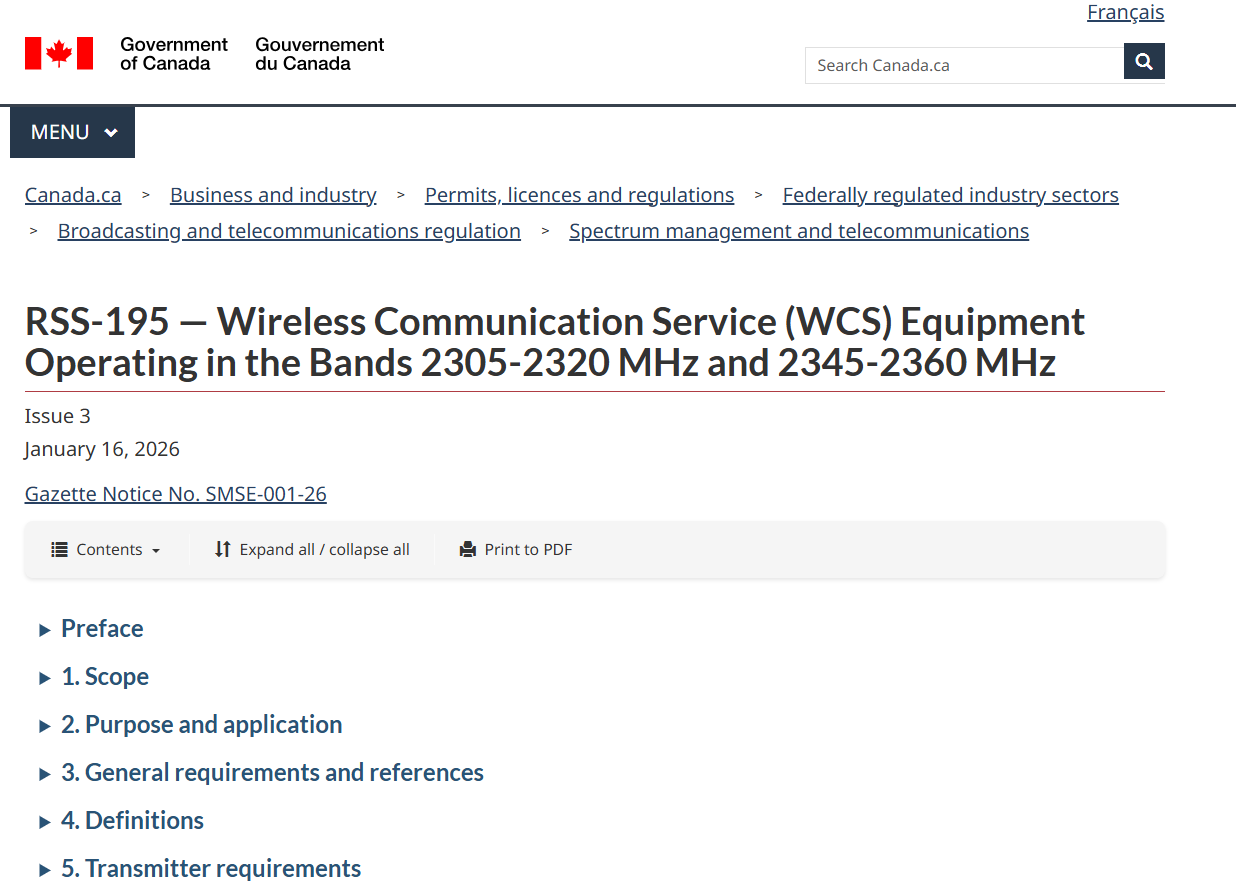Click the Search Canada.ca input field
This screenshot has height=892, width=1236.
point(964,65)
